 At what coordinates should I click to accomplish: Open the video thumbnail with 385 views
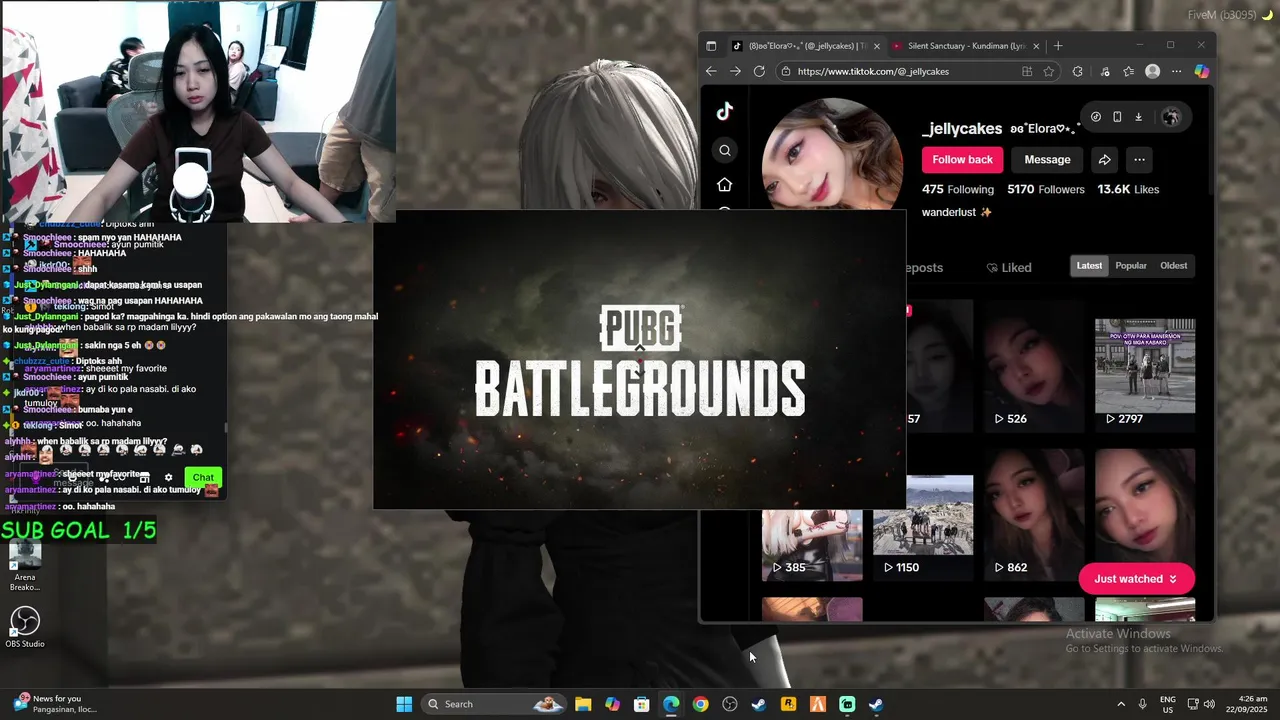tap(812, 545)
